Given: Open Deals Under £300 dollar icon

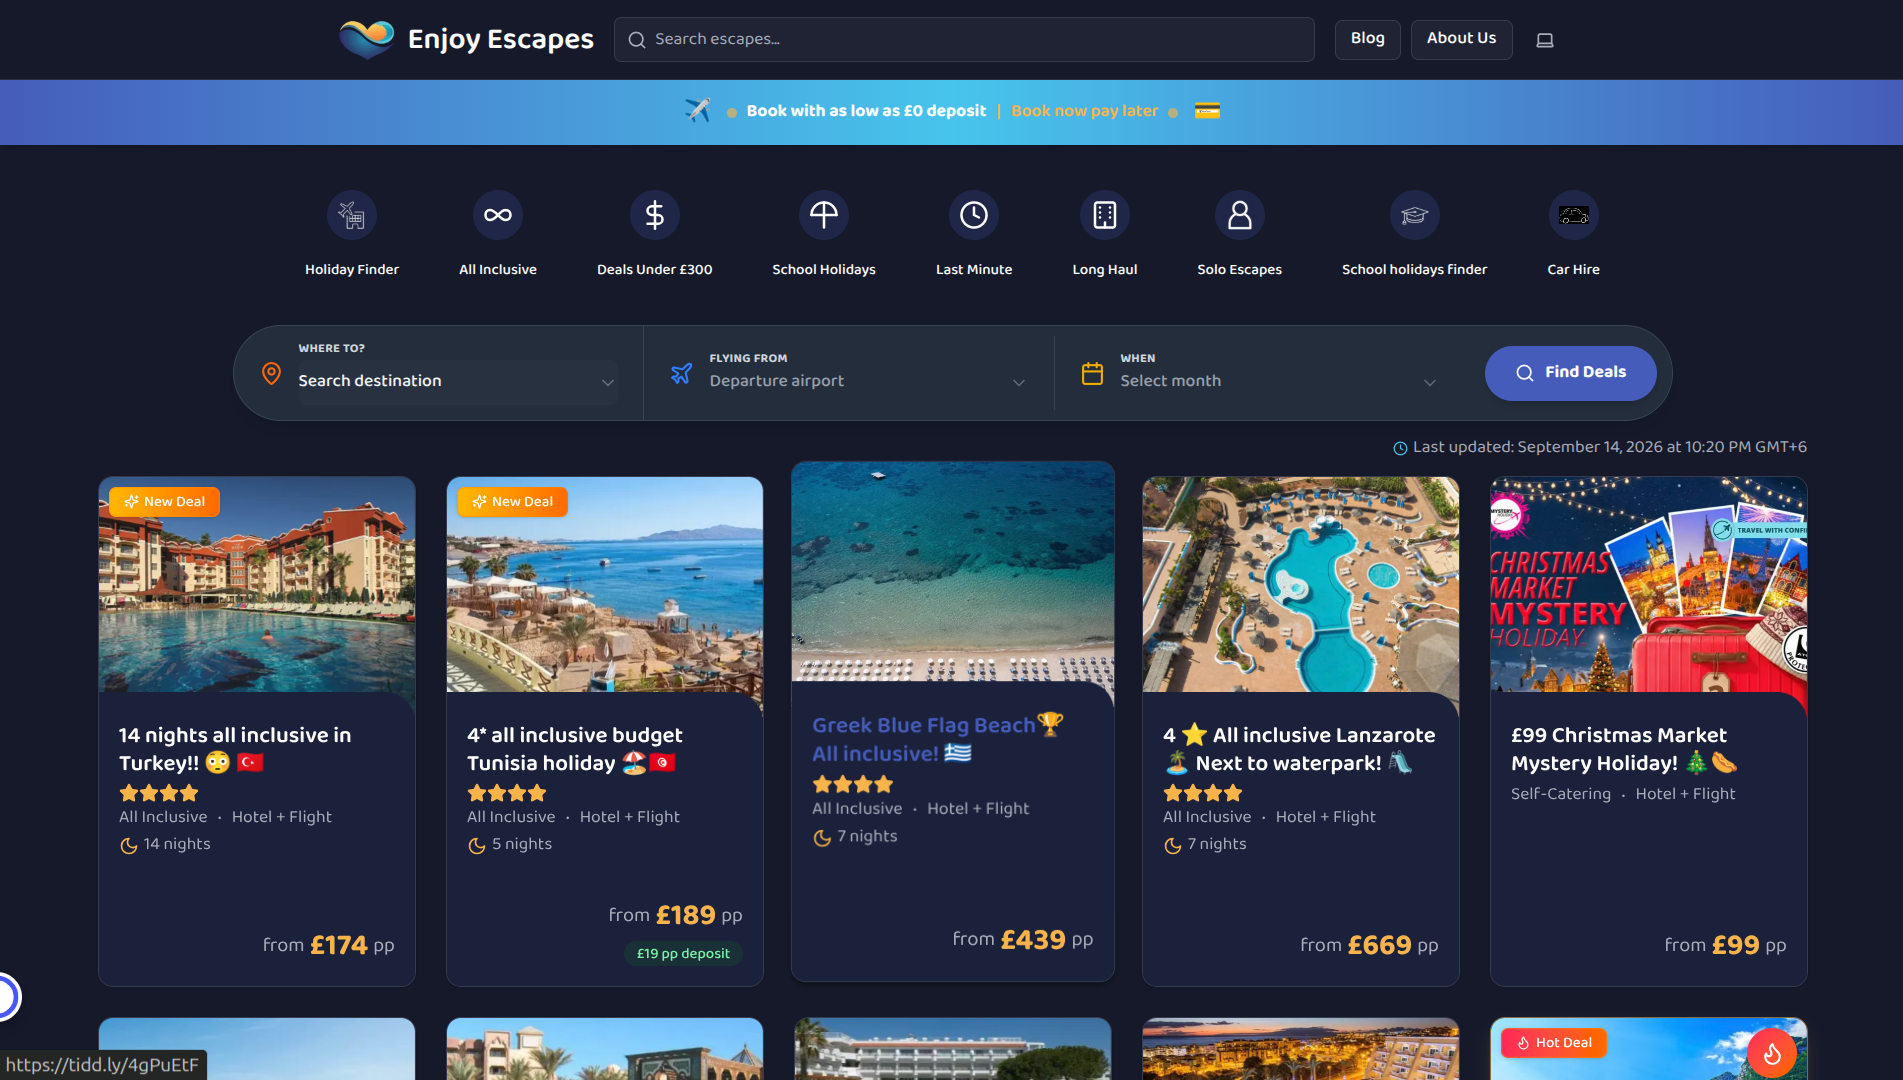Looking at the screenshot, I should pos(655,215).
